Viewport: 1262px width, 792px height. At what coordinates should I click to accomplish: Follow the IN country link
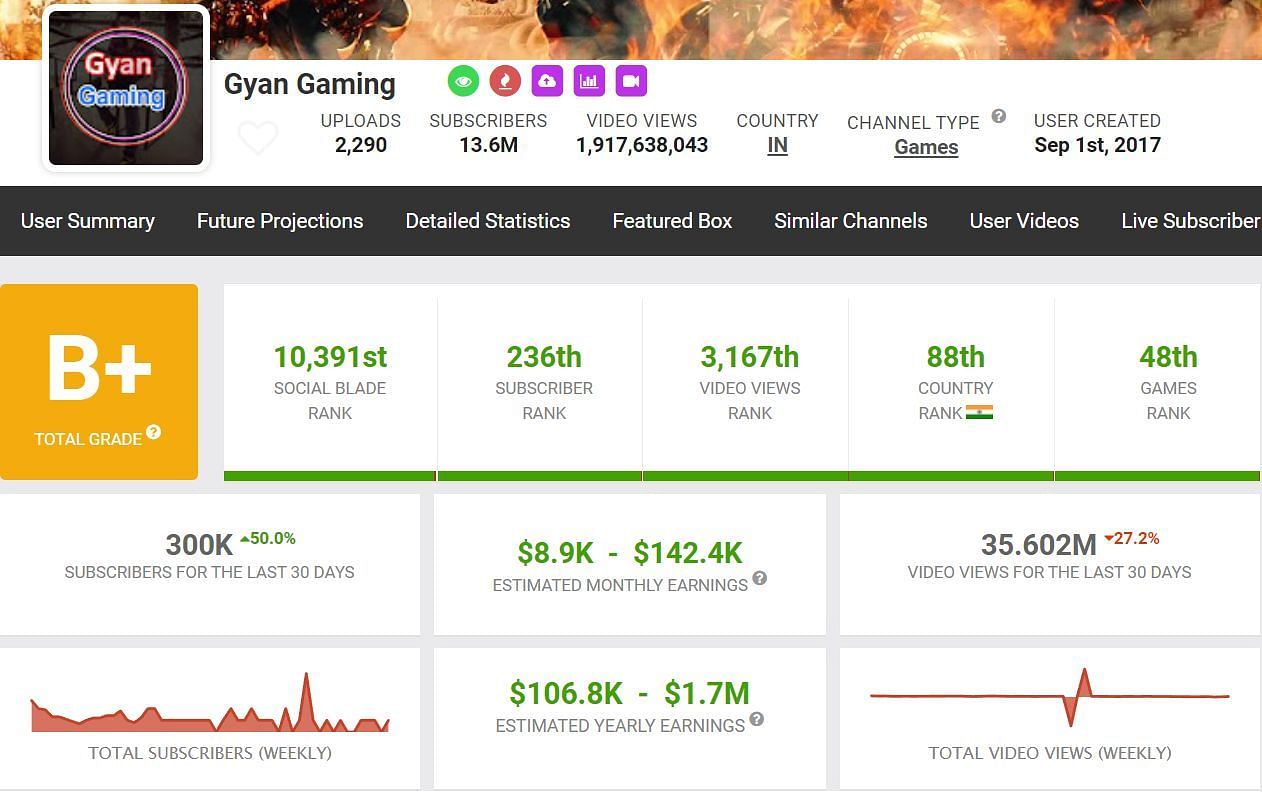click(777, 145)
